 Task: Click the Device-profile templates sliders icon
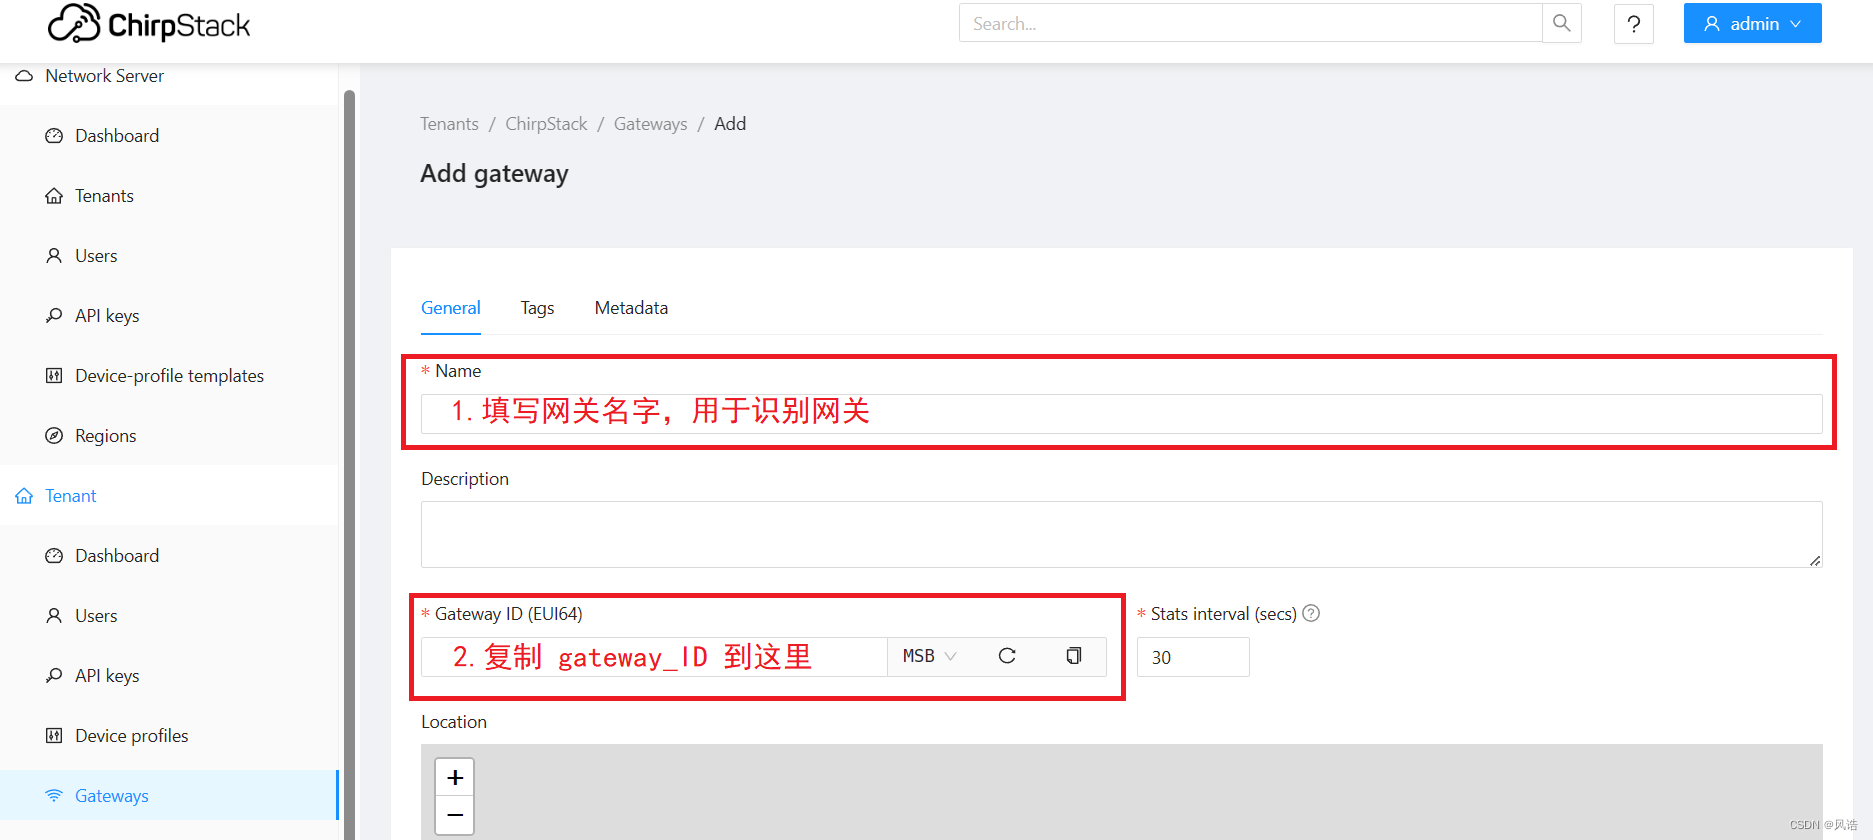click(54, 376)
